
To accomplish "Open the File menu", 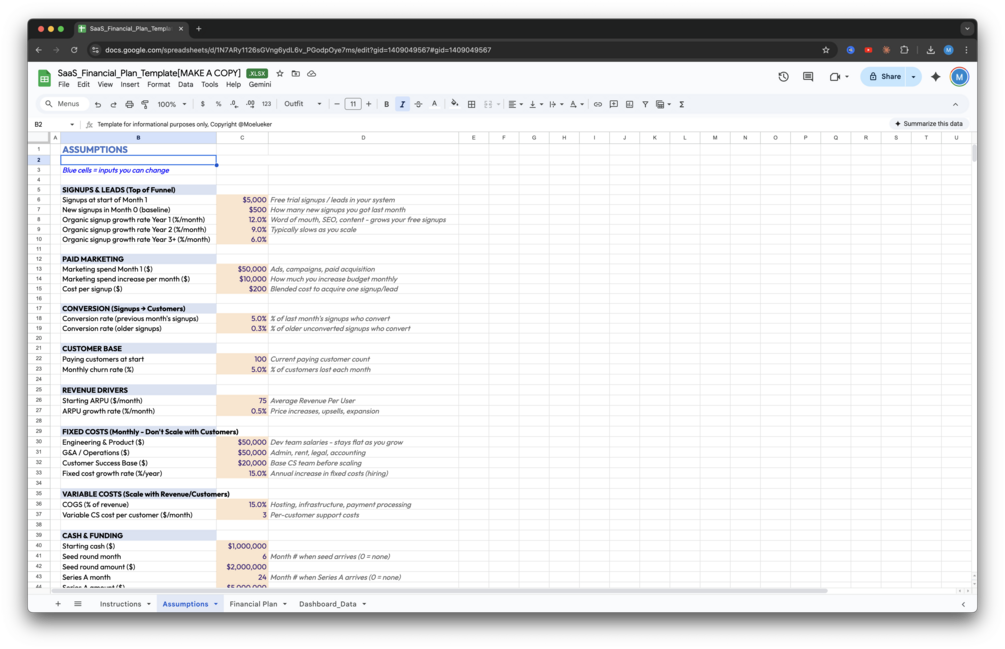I will click(63, 85).
